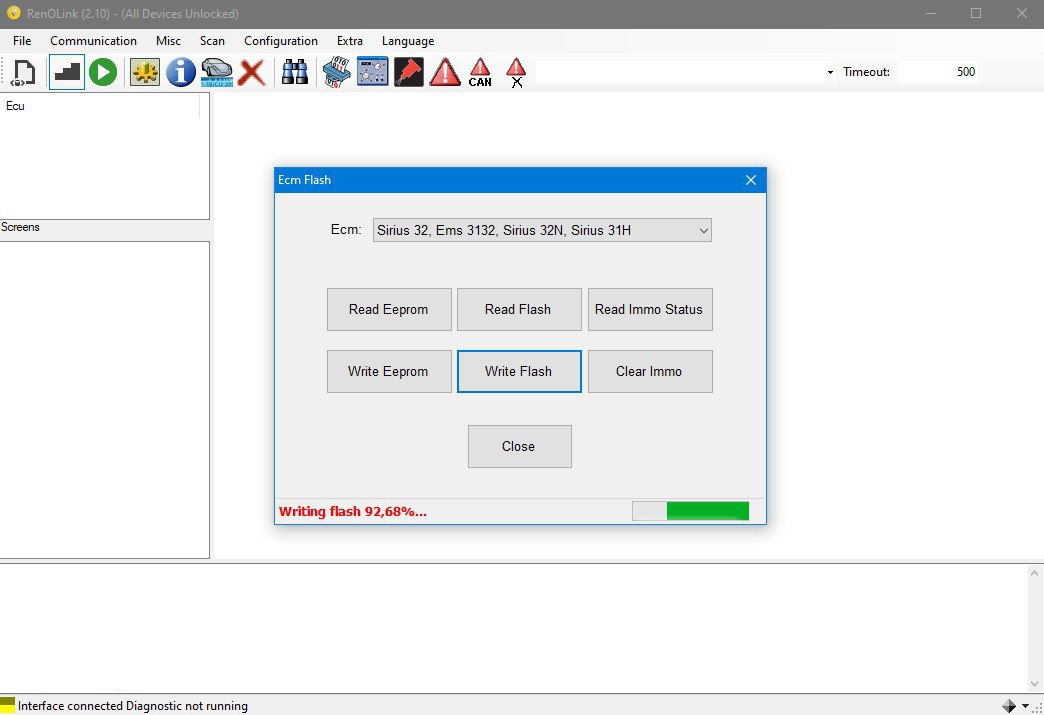Click the blue info icon
The width and height of the screenshot is (1044, 715).
click(x=181, y=72)
